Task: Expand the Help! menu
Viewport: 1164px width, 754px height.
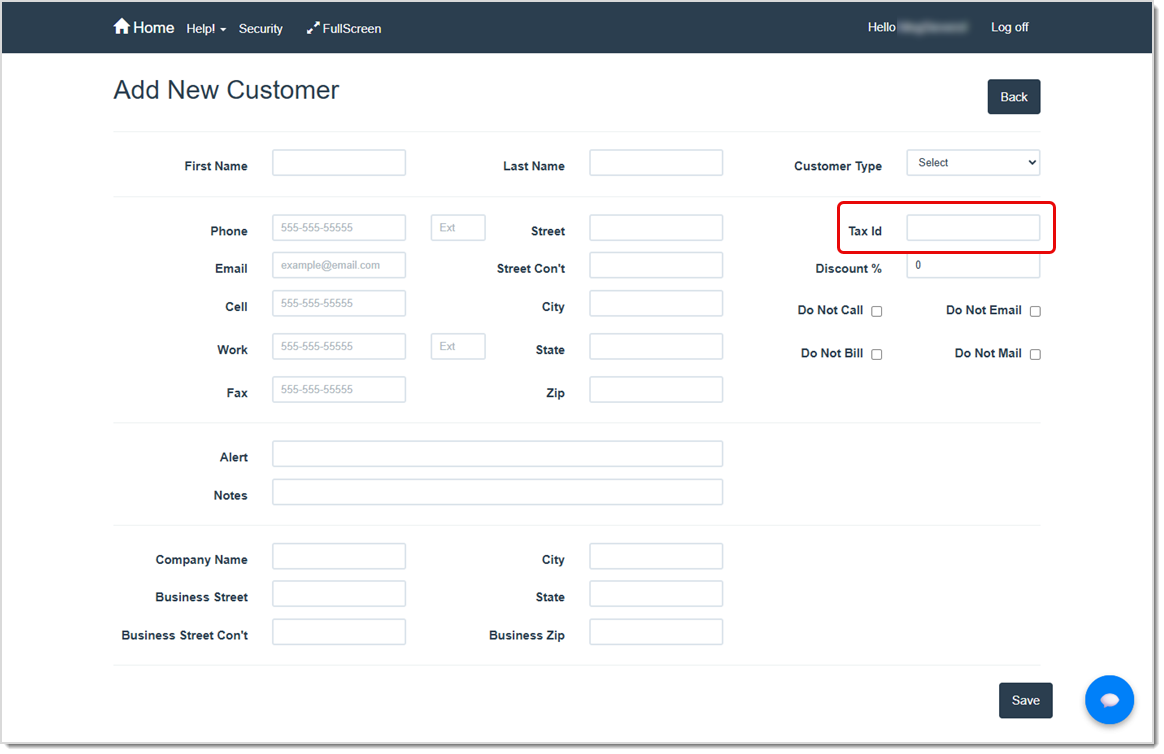Action: tap(206, 28)
